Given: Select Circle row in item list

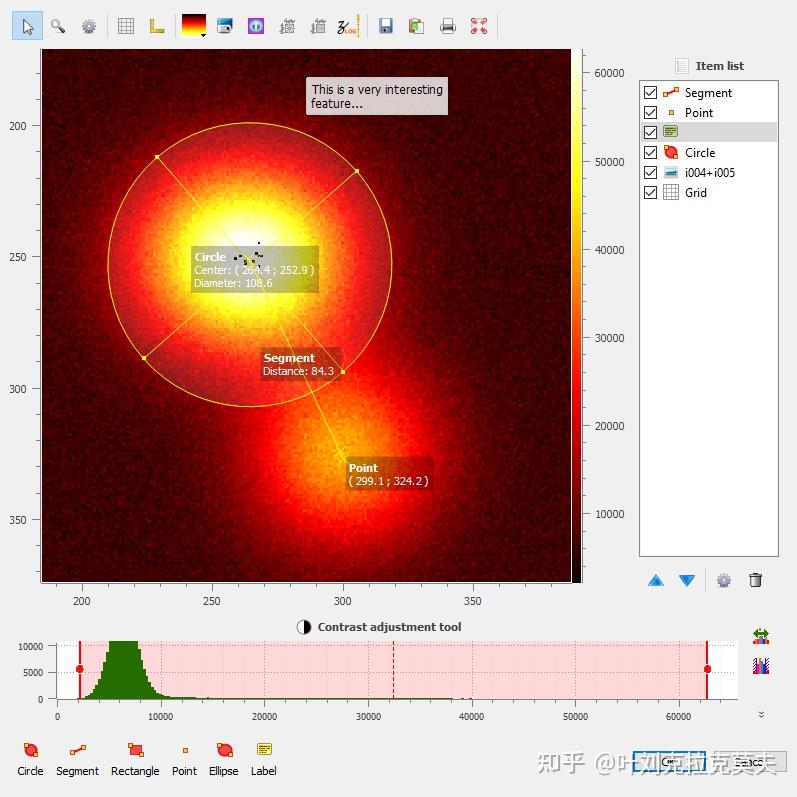Looking at the screenshot, I should pos(709,152).
